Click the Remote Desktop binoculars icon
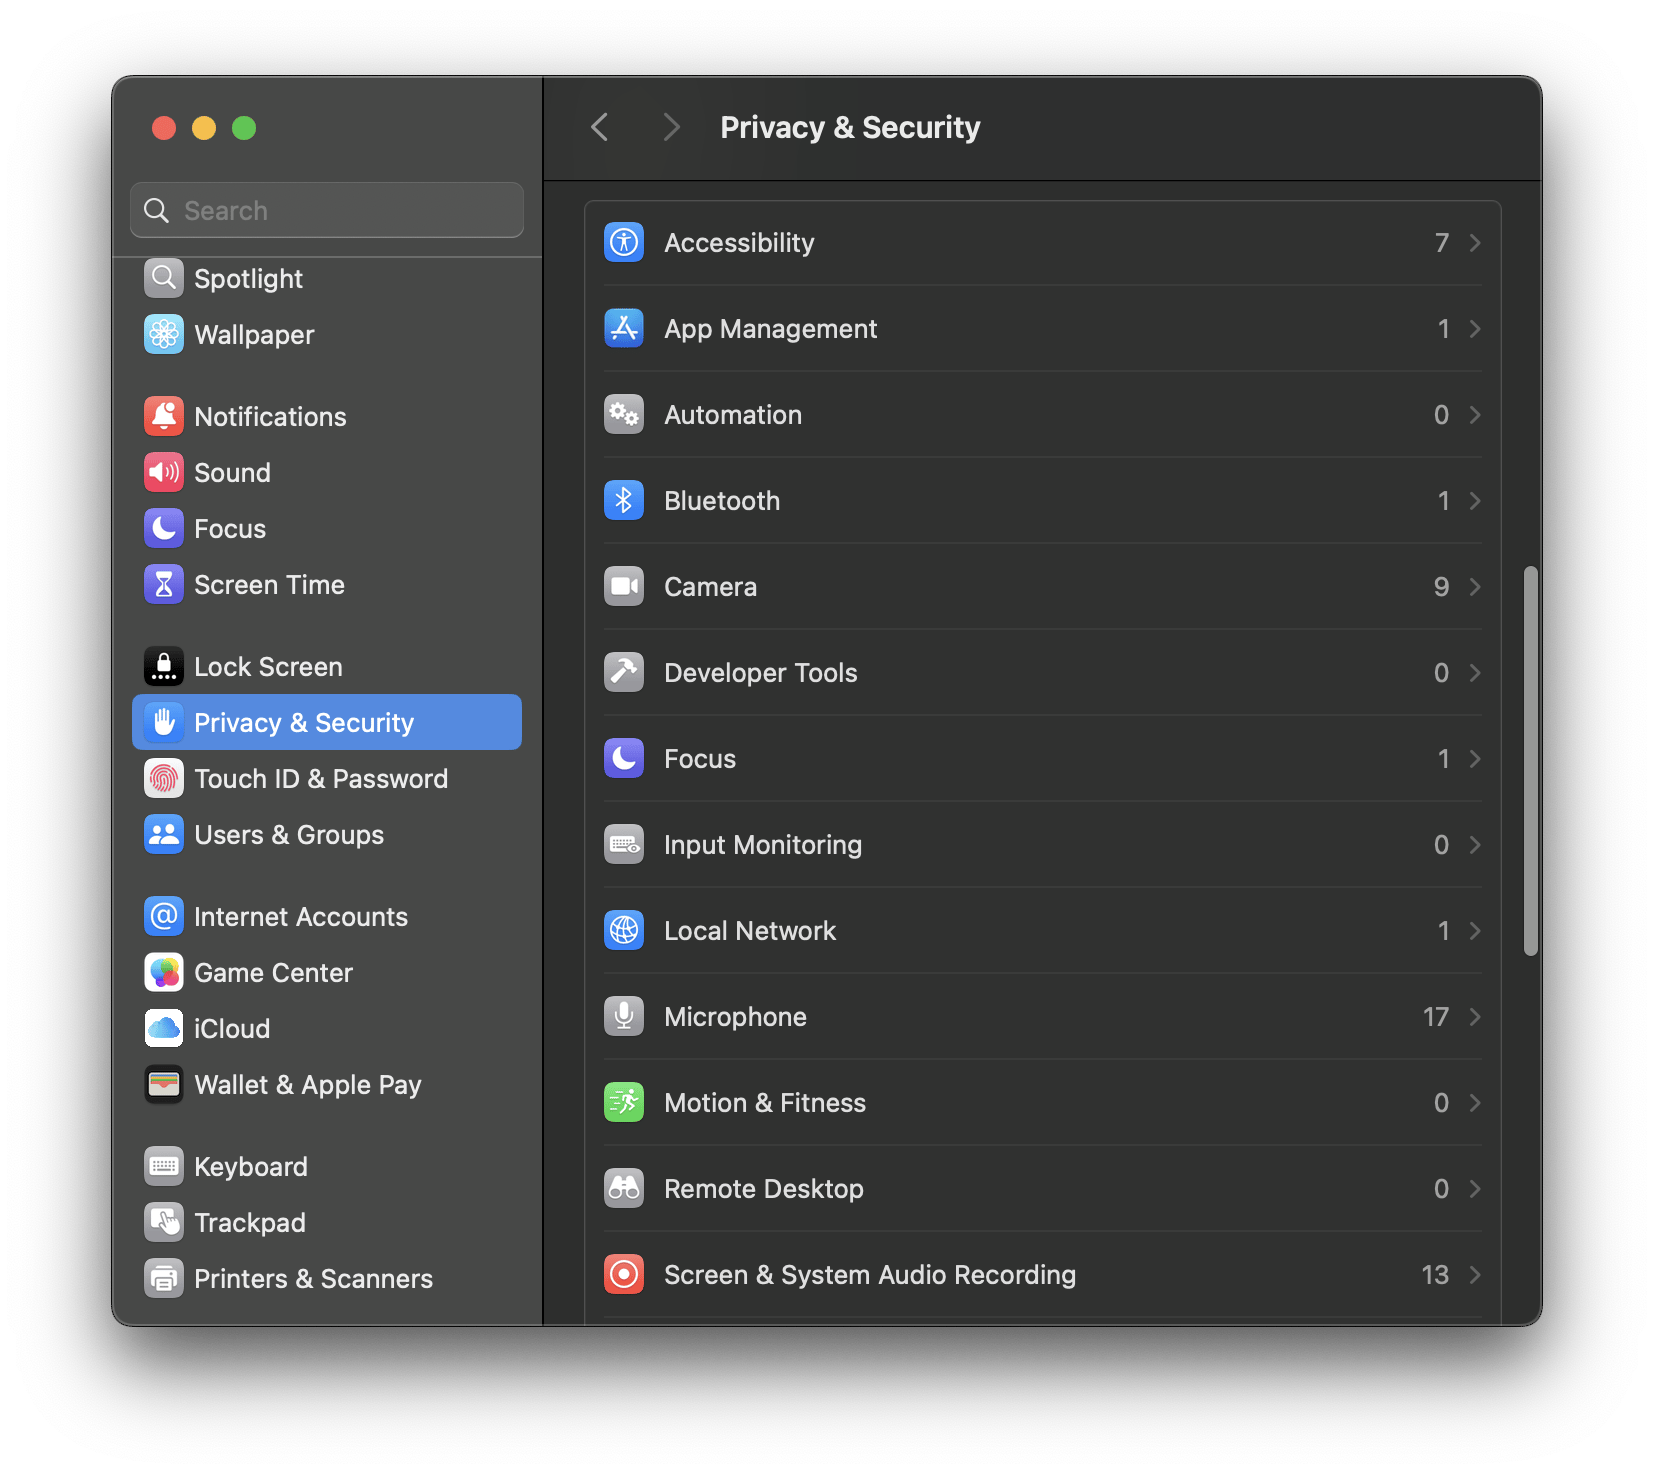 (x=624, y=1189)
